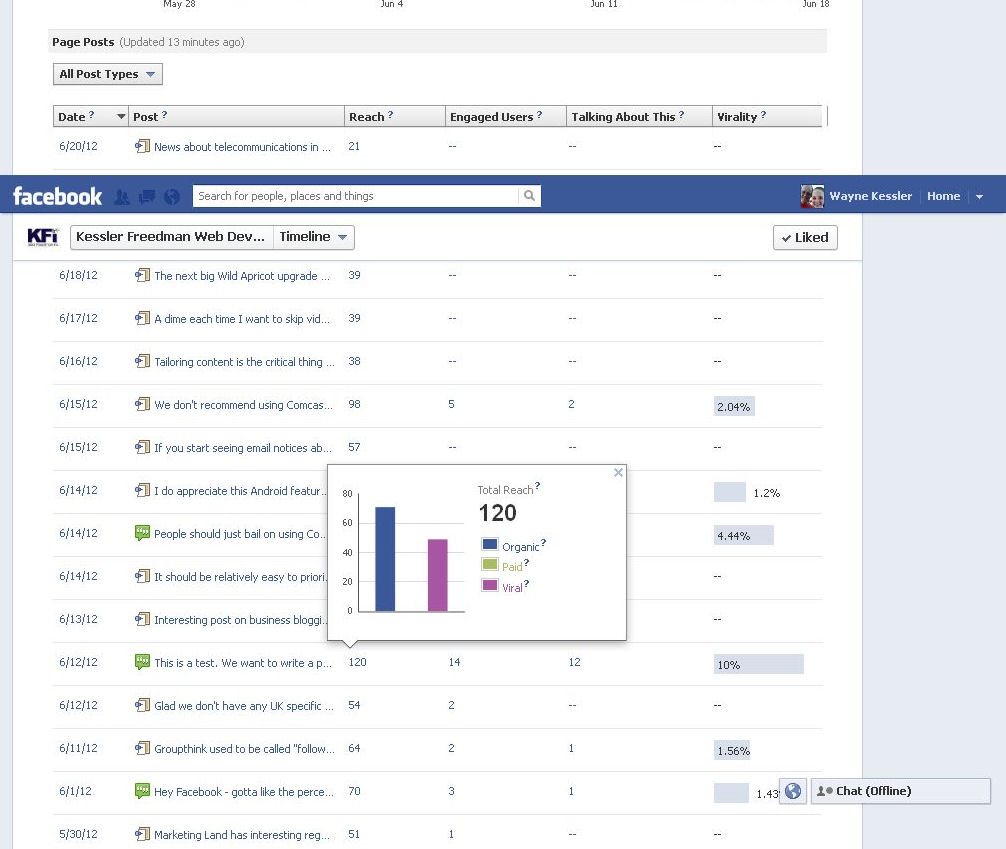Viewport: 1006px width, 849px height.
Task: Click post icon for 'Interesting post on business'
Action: tap(142, 619)
